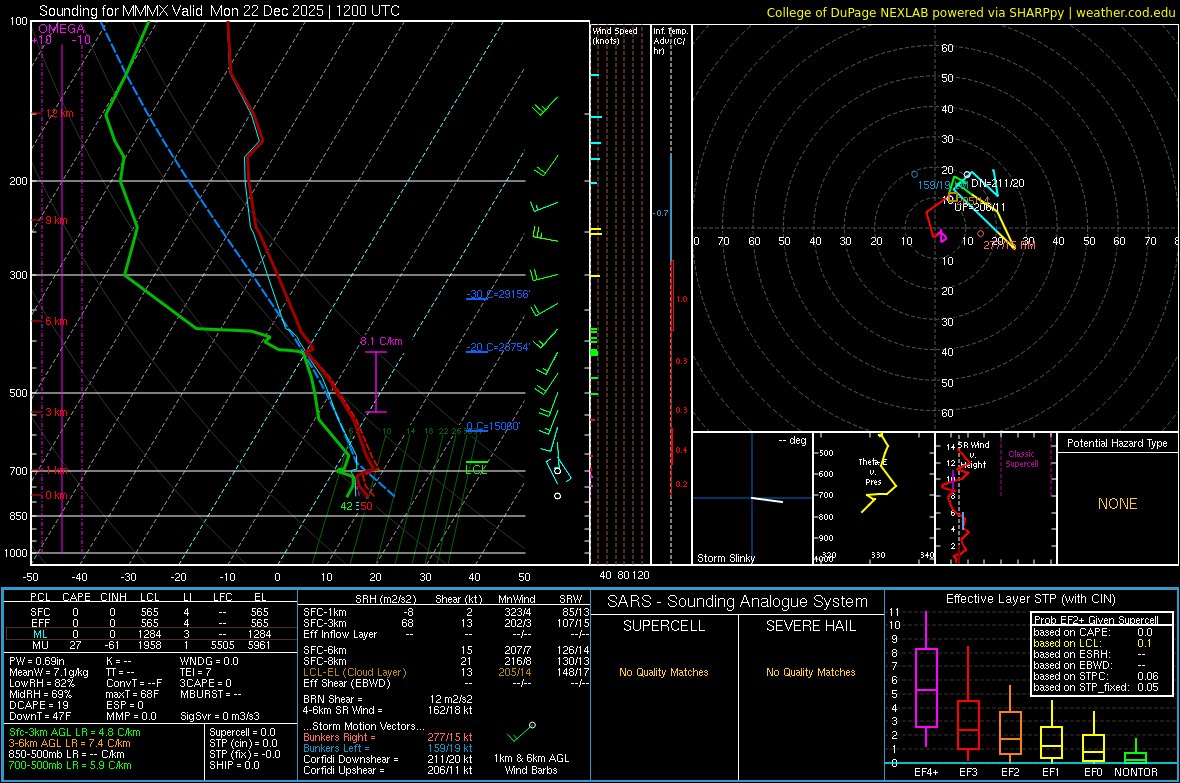Viewport: 1180px width, 783px height.
Task: Click the red 'Bunkers Right' storm motion row
Action: (x=388, y=738)
